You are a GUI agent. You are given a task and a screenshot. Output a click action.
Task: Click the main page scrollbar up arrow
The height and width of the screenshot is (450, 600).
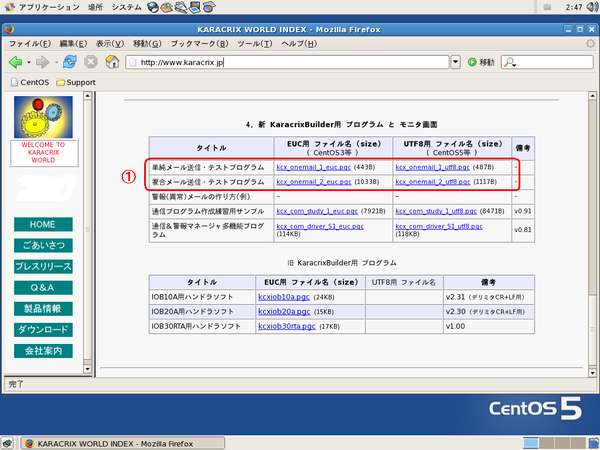click(x=592, y=96)
